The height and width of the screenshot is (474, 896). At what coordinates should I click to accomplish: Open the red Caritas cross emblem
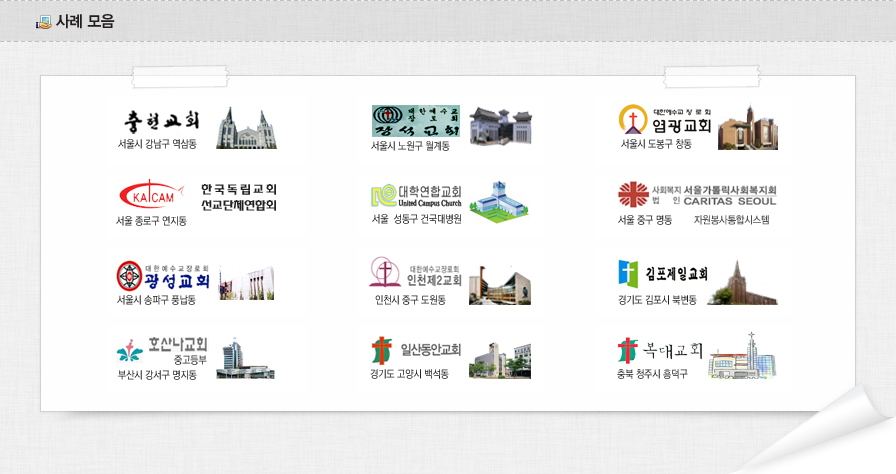tap(633, 195)
